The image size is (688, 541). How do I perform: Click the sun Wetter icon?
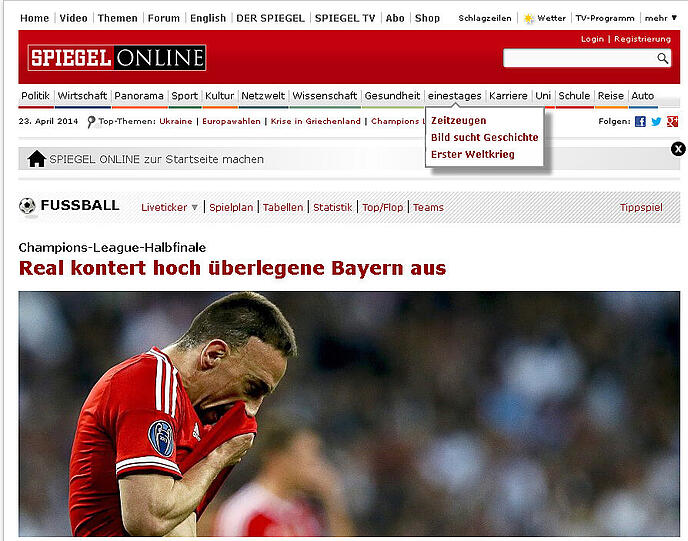click(529, 18)
